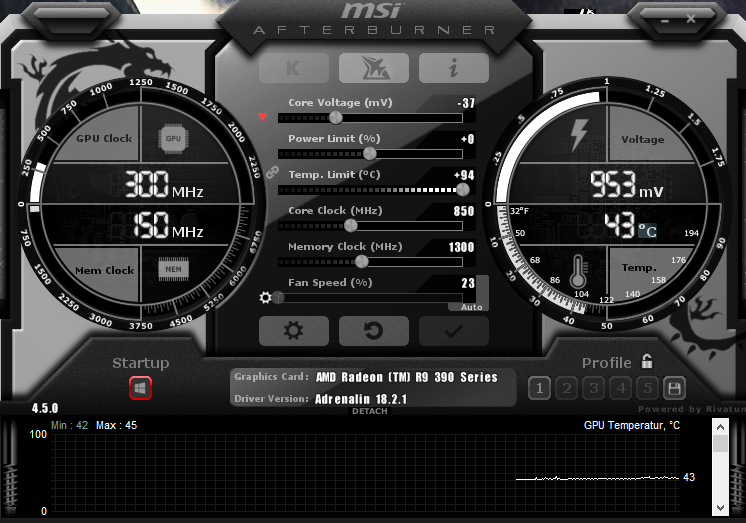
Task: Click the monitor graph scrollbar thumb
Action: click(720, 444)
